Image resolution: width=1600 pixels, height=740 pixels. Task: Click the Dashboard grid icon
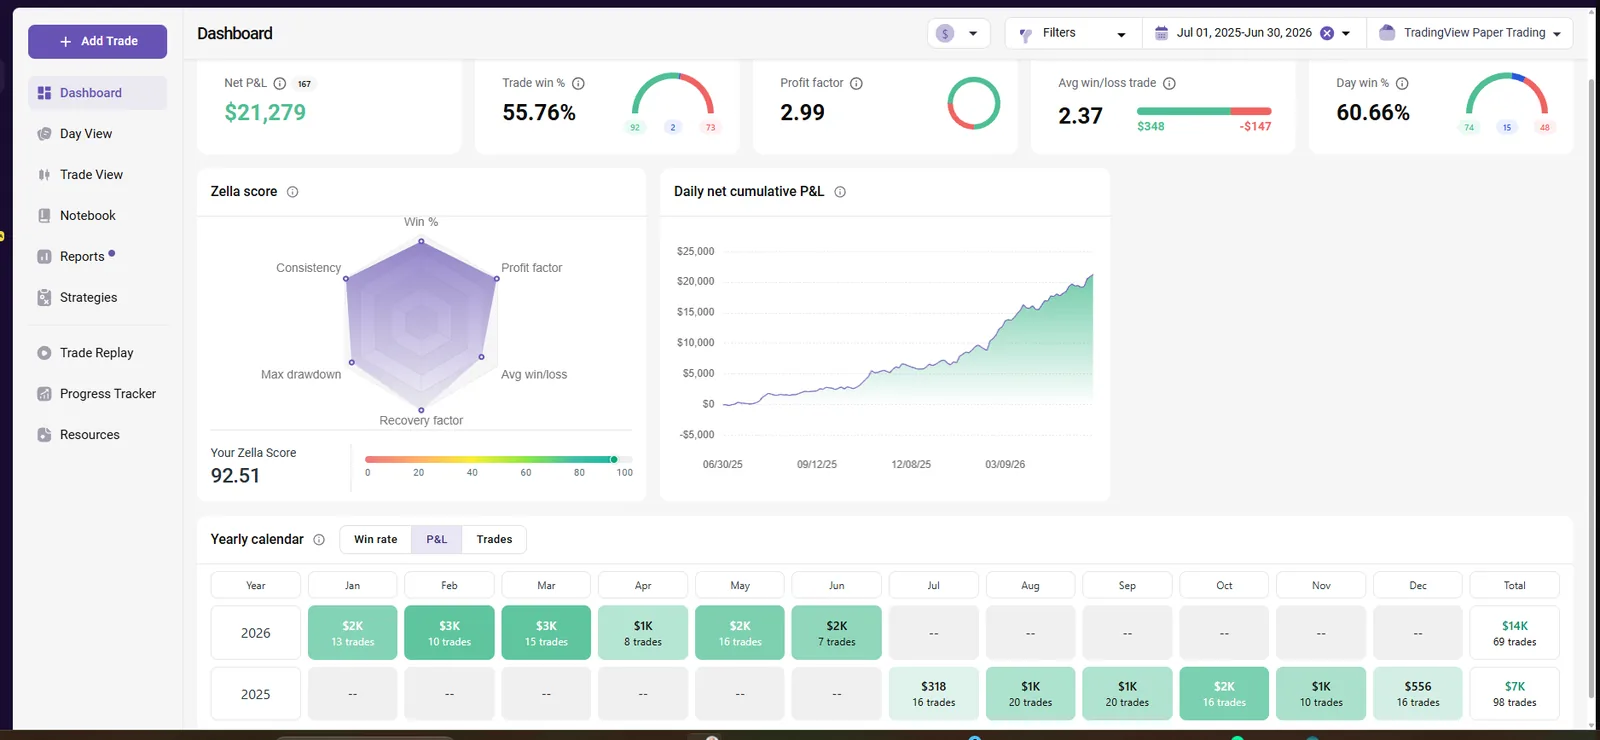pos(44,93)
